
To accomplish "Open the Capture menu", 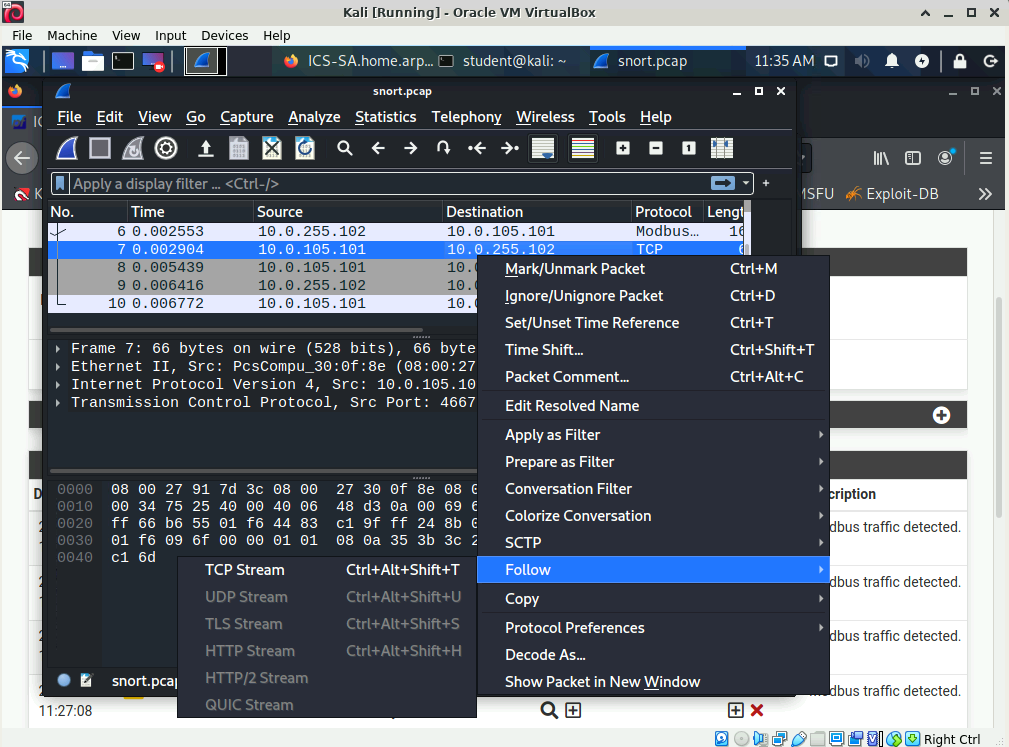I will tap(246, 117).
